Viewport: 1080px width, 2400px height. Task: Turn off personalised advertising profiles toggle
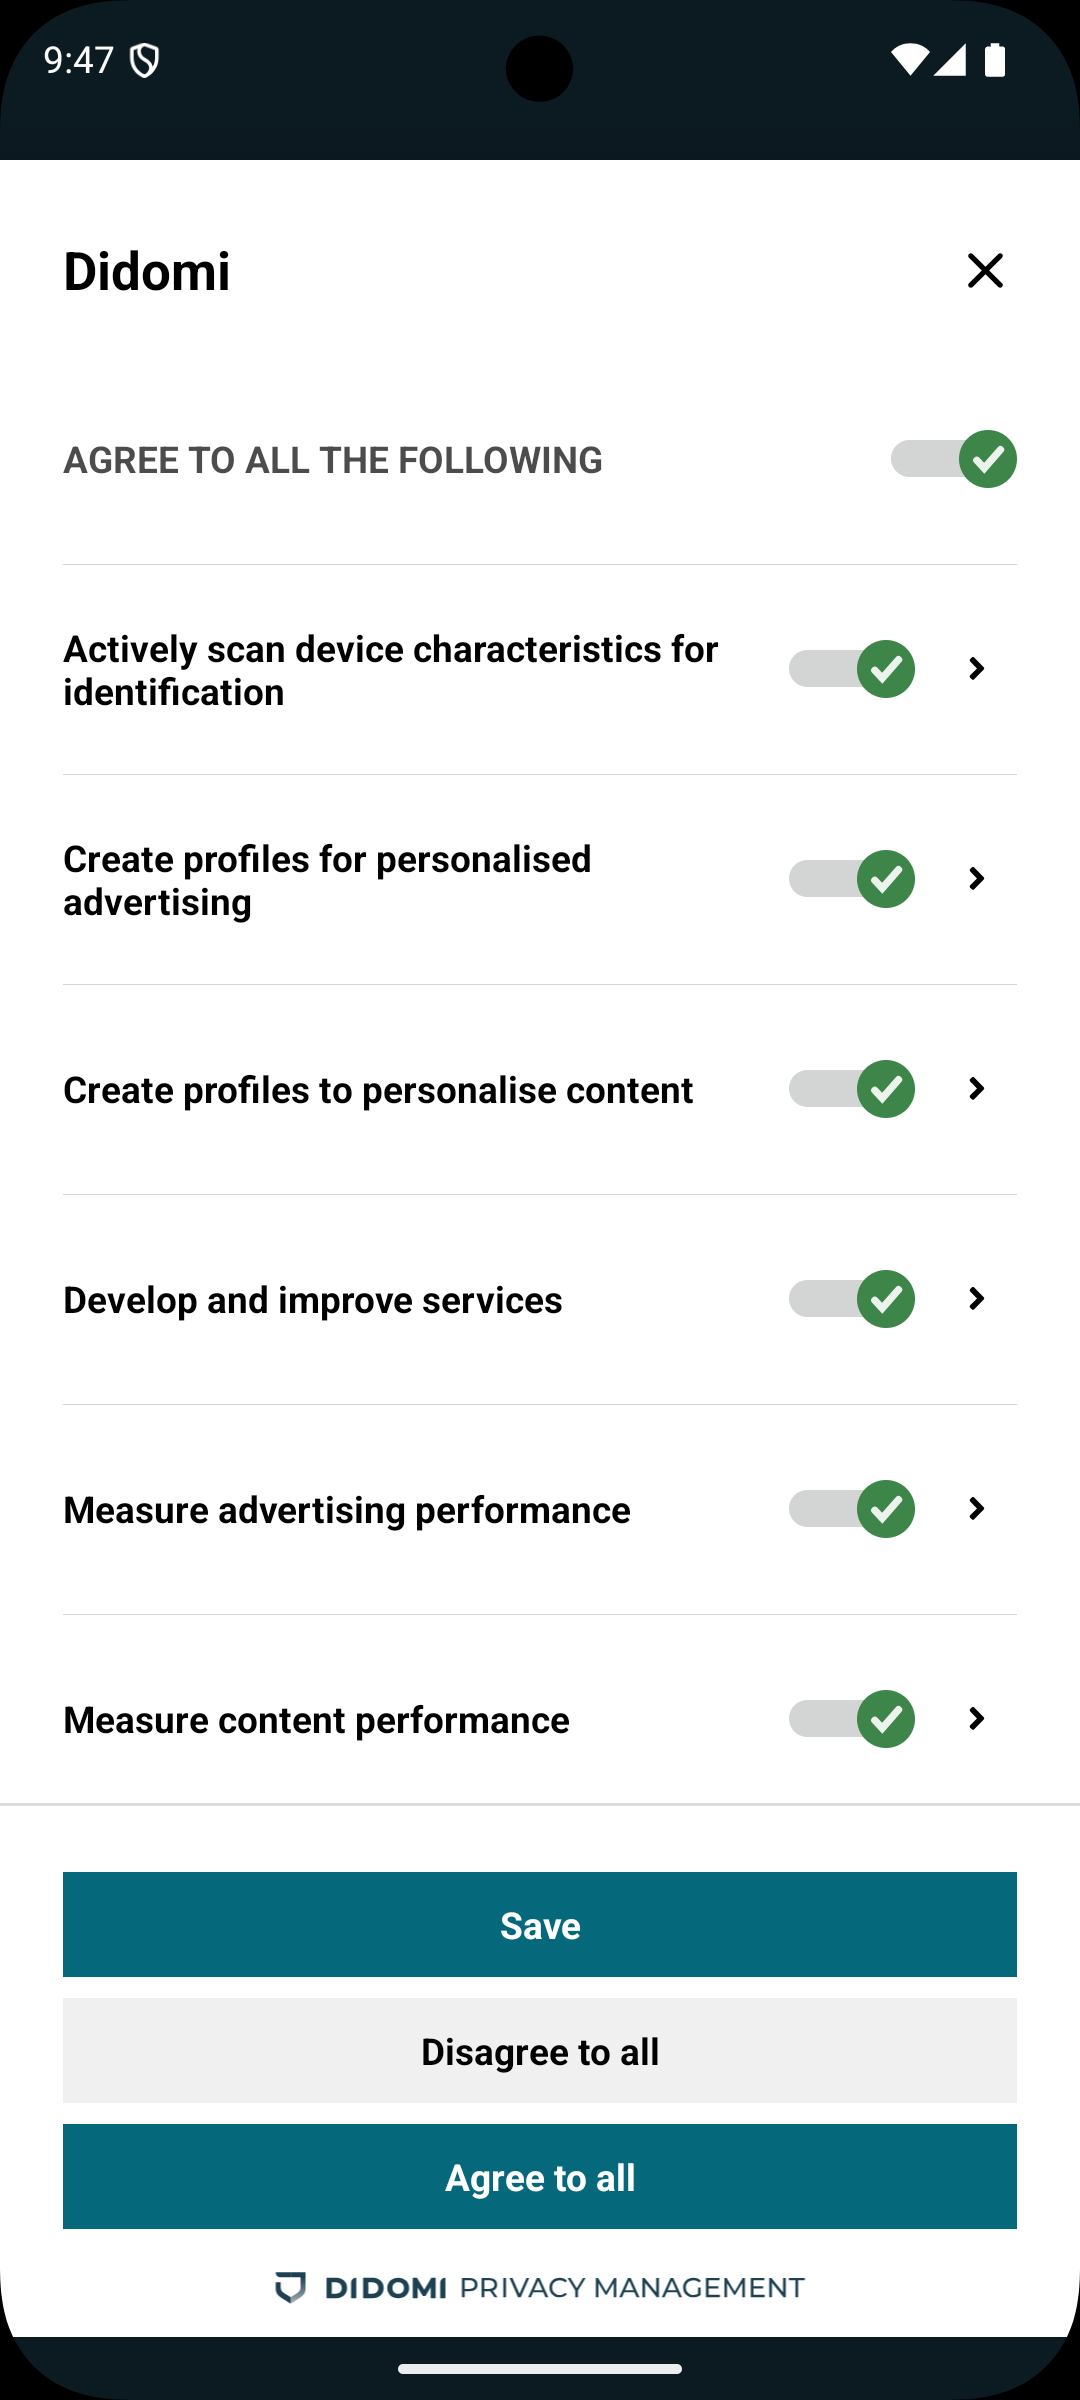tap(851, 879)
